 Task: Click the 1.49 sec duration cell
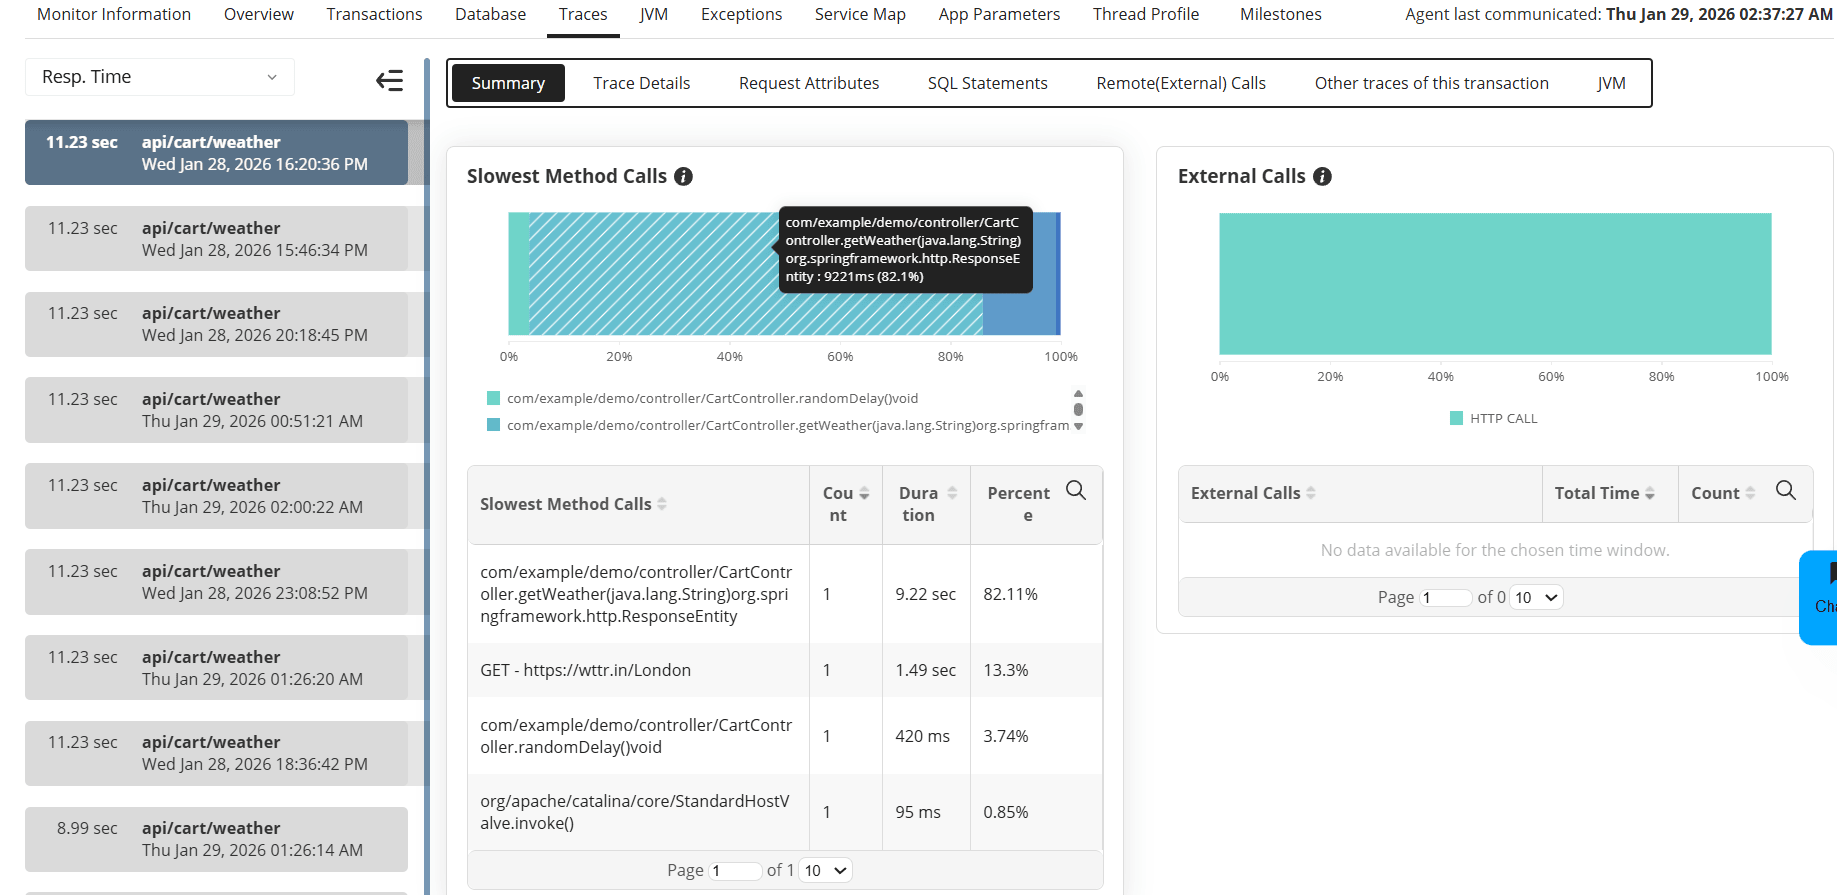(925, 670)
